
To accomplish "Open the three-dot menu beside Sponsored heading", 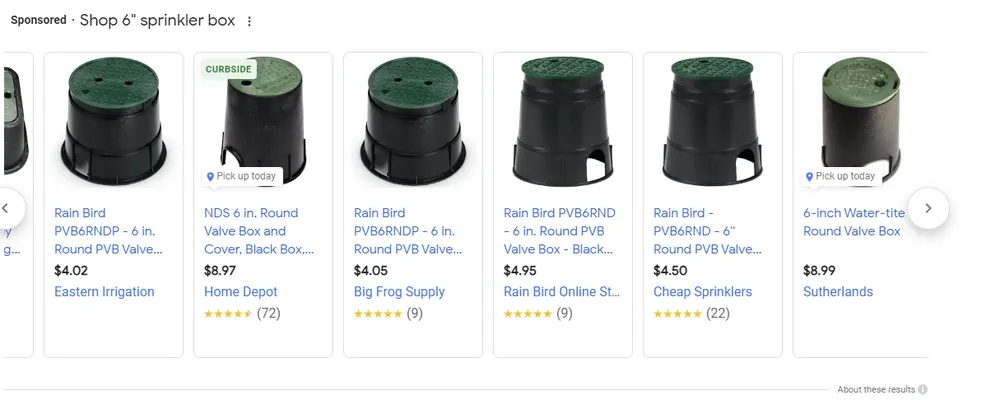I will coord(249,21).
